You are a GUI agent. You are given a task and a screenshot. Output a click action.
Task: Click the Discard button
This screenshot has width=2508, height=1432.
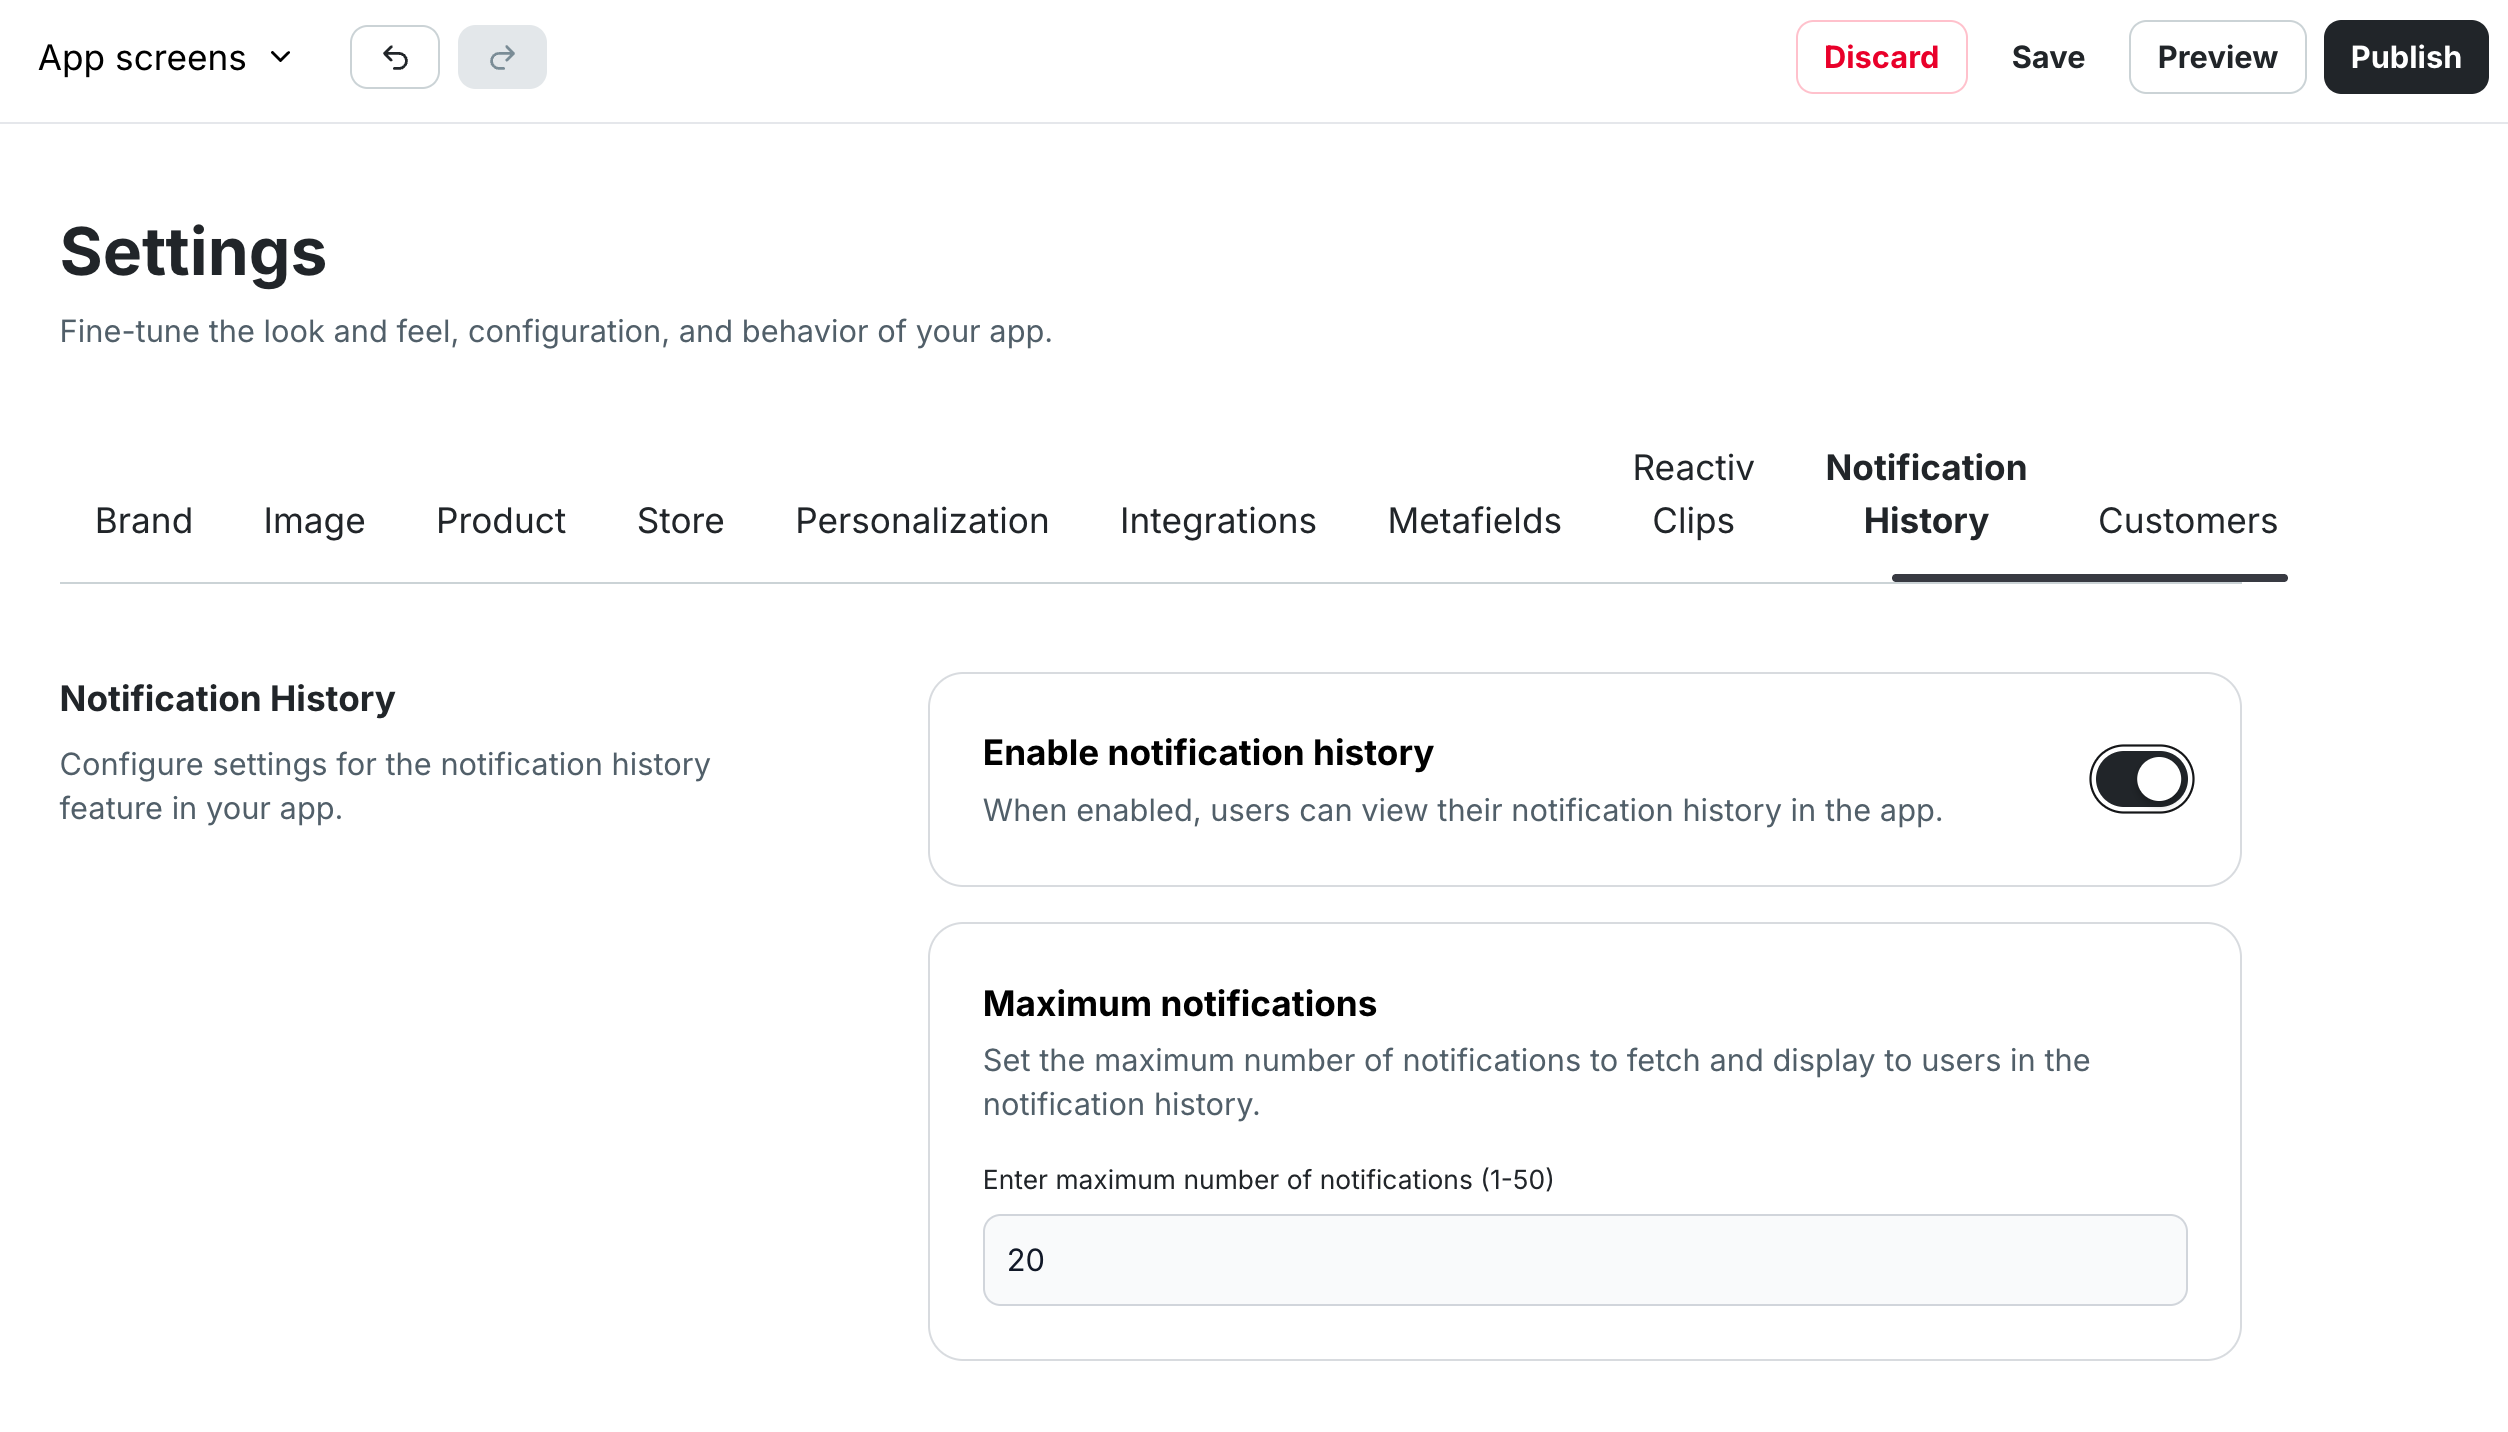1881,58
